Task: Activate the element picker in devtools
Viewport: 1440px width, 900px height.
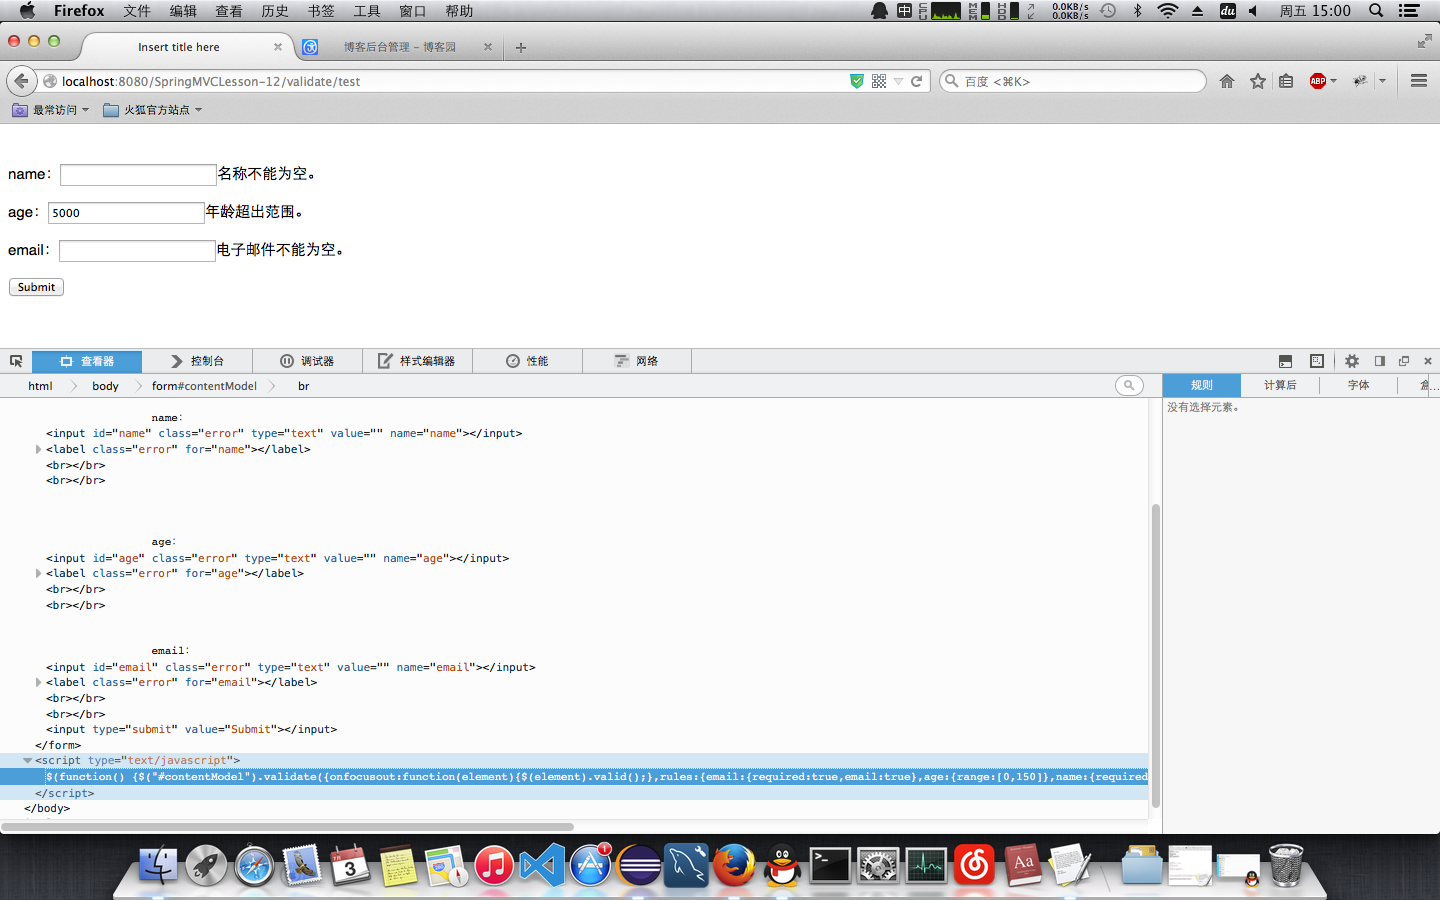Action: [16, 361]
